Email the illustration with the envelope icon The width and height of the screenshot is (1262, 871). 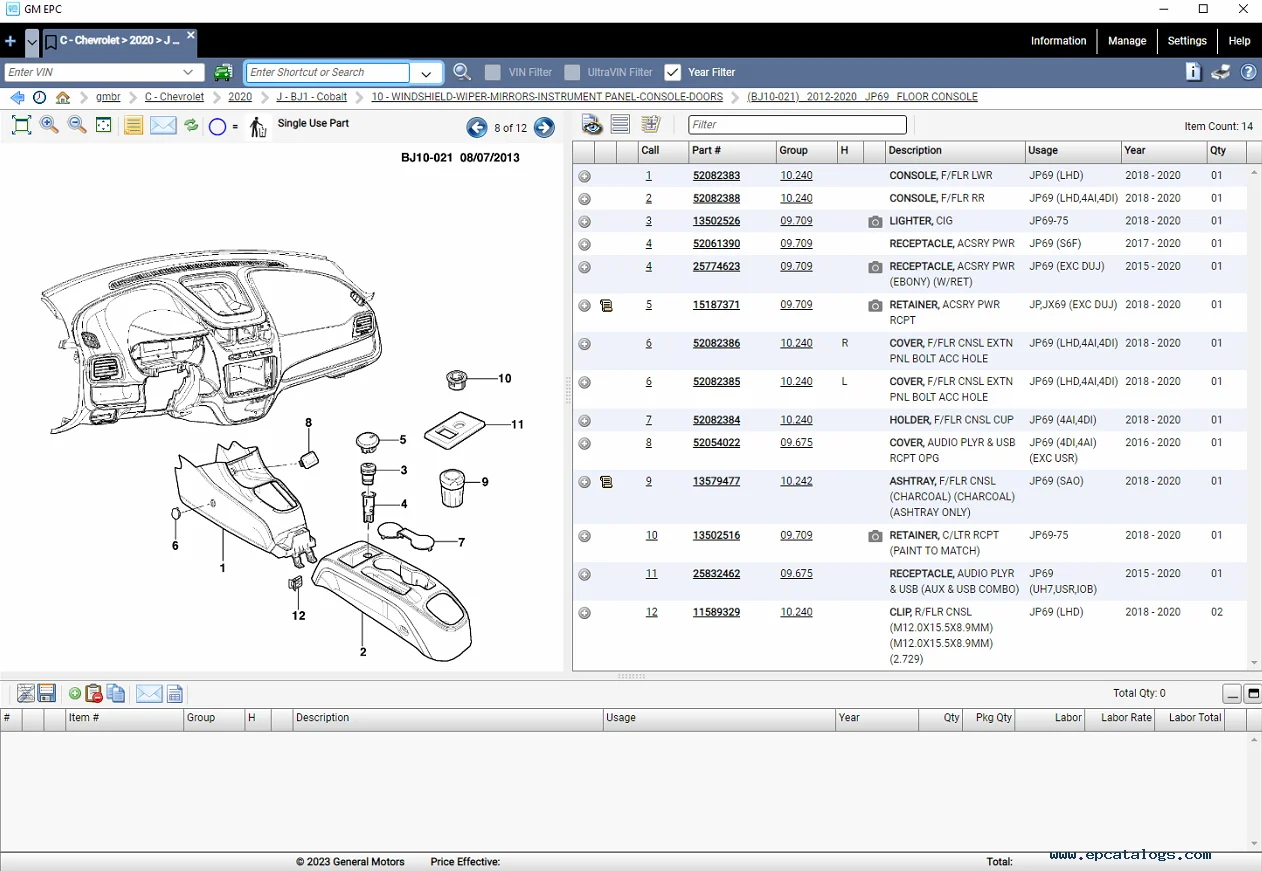[163, 125]
